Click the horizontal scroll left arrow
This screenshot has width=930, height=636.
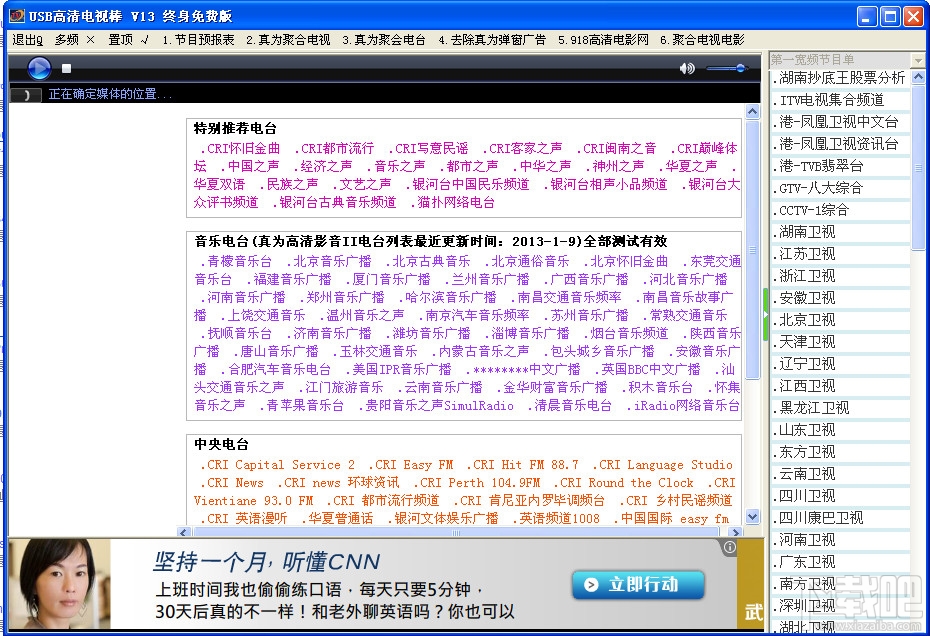tap(184, 532)
